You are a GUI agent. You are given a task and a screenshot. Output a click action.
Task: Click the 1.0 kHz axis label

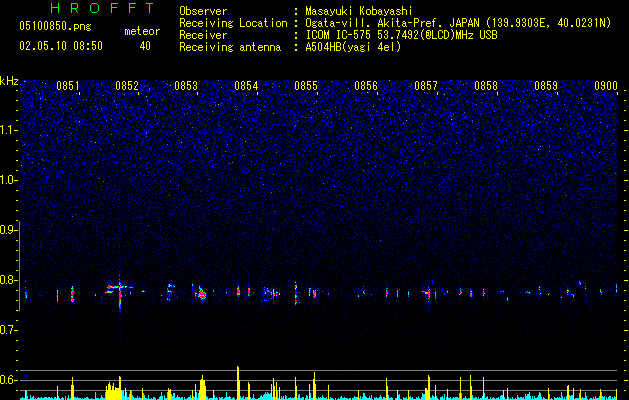pos(8,180)
